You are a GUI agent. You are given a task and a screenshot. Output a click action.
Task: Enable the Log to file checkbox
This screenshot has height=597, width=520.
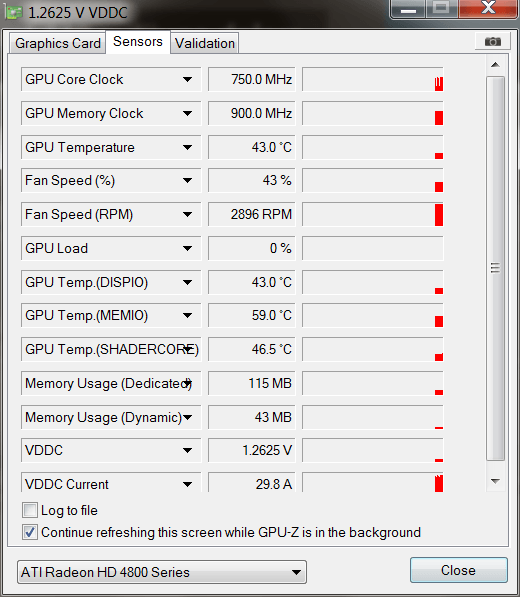(x=30, y=510)
